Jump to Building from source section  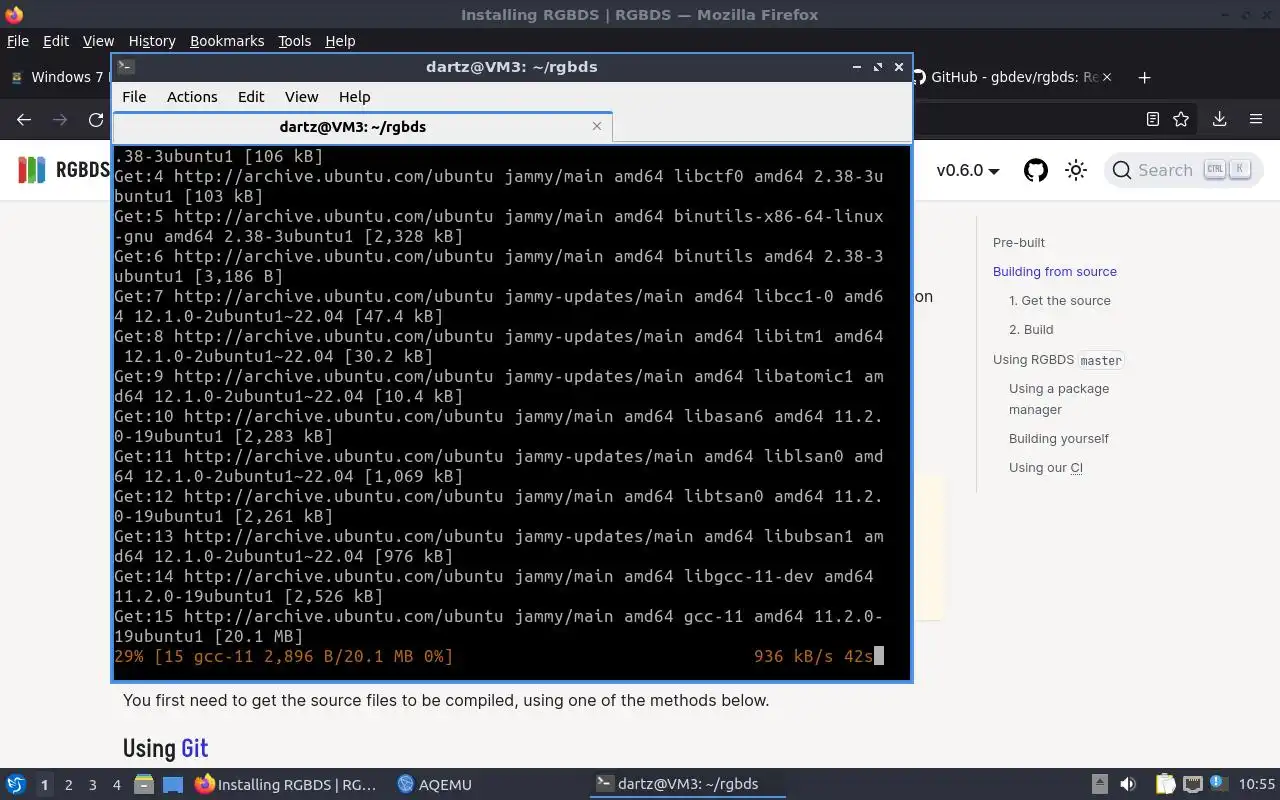[1055, 271]
